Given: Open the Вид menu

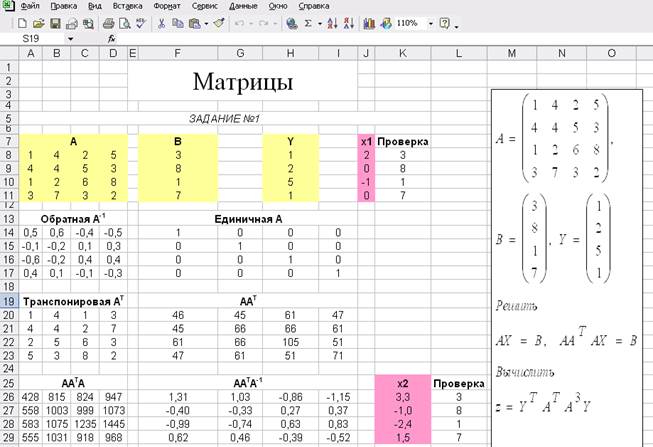Looking at the screenshot, I should pyautogui.click(x=95, y=6).
